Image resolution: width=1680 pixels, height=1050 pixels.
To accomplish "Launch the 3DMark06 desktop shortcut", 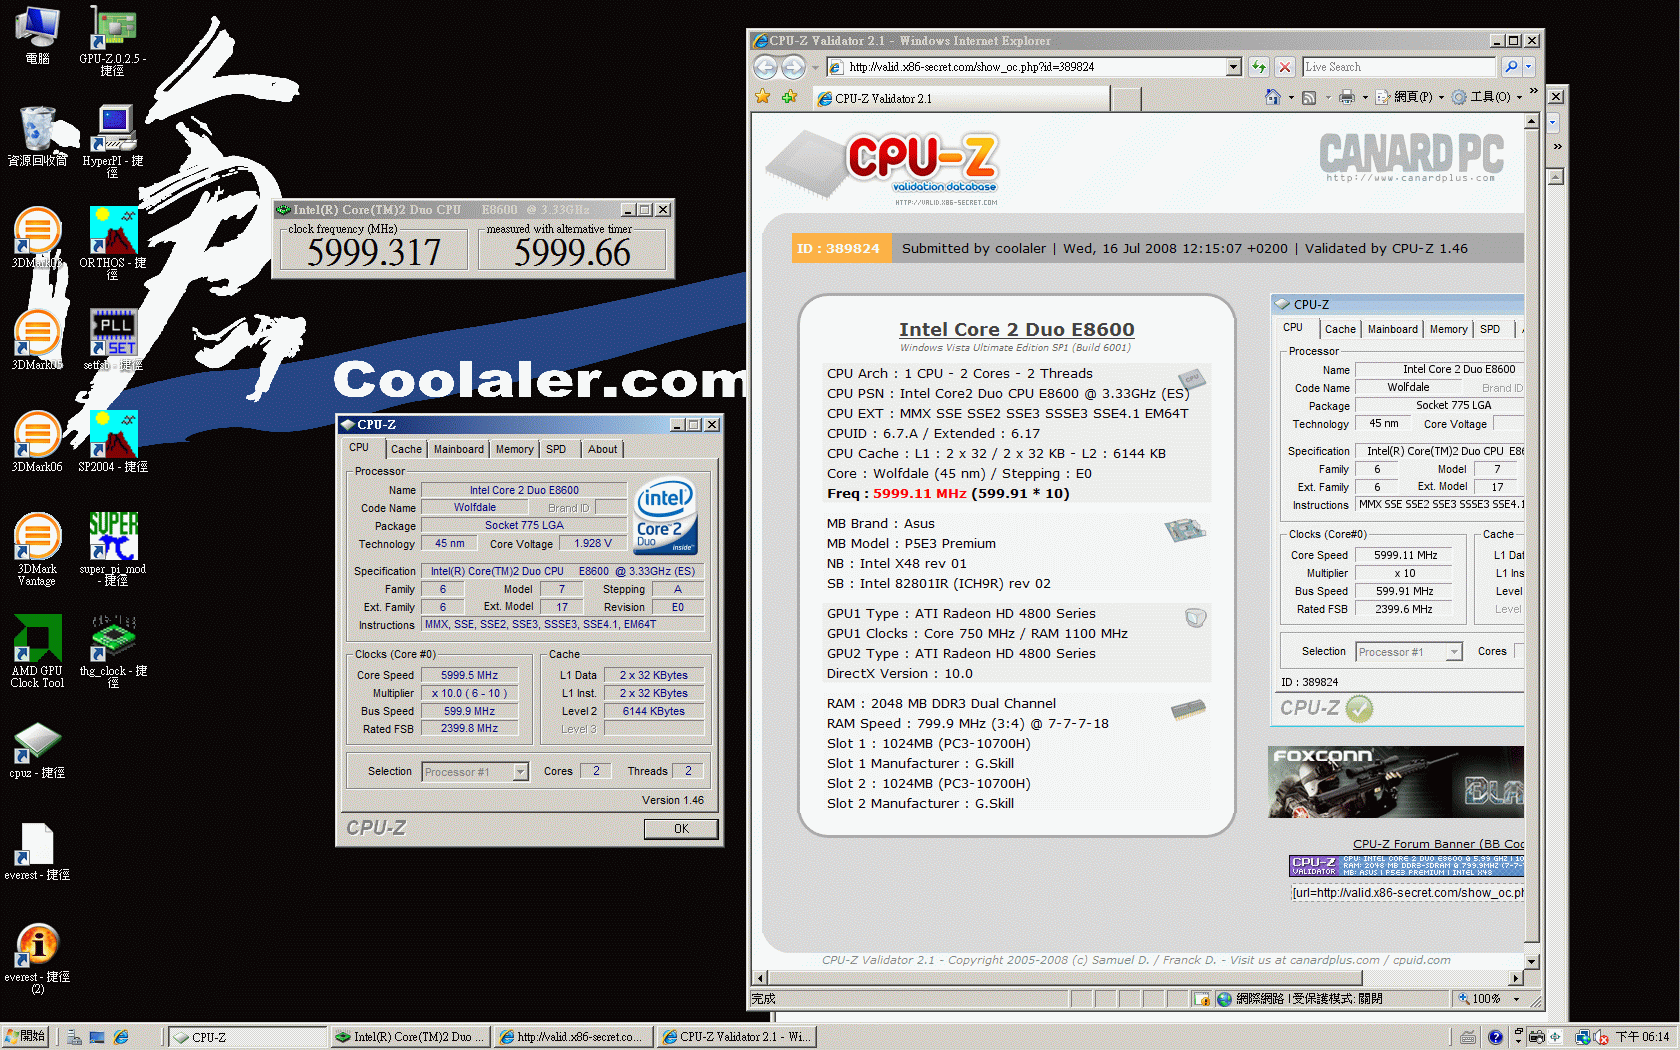I will click(x=37, y=441).
